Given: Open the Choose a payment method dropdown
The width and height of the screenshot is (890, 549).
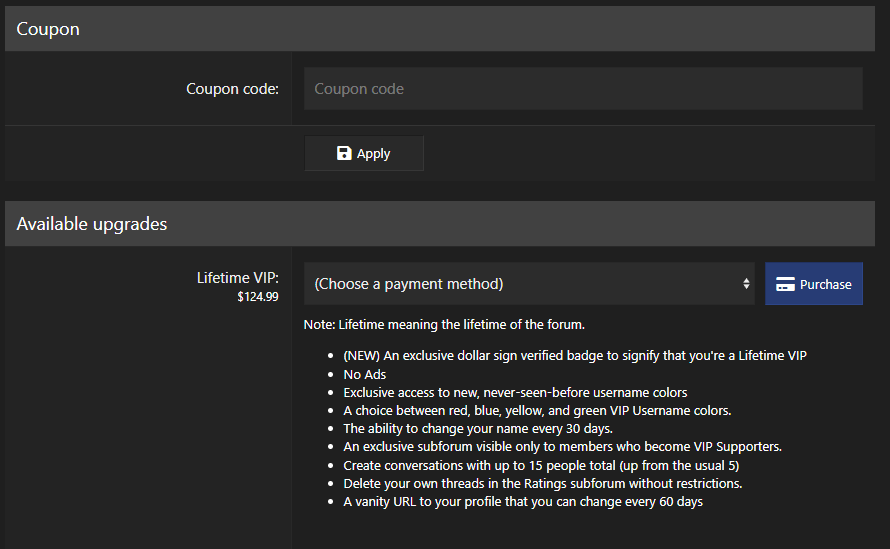Looking at the screenshot, I should point(528,284).
